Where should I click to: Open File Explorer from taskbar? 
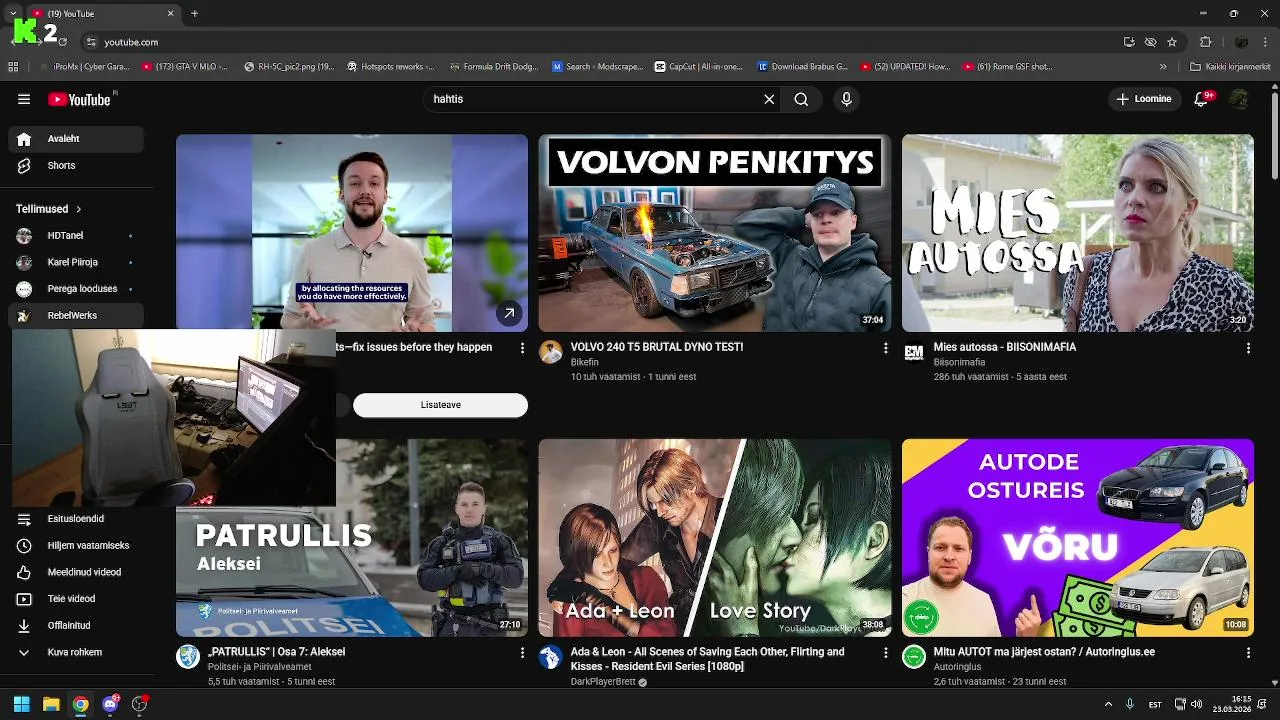(51, 704)
